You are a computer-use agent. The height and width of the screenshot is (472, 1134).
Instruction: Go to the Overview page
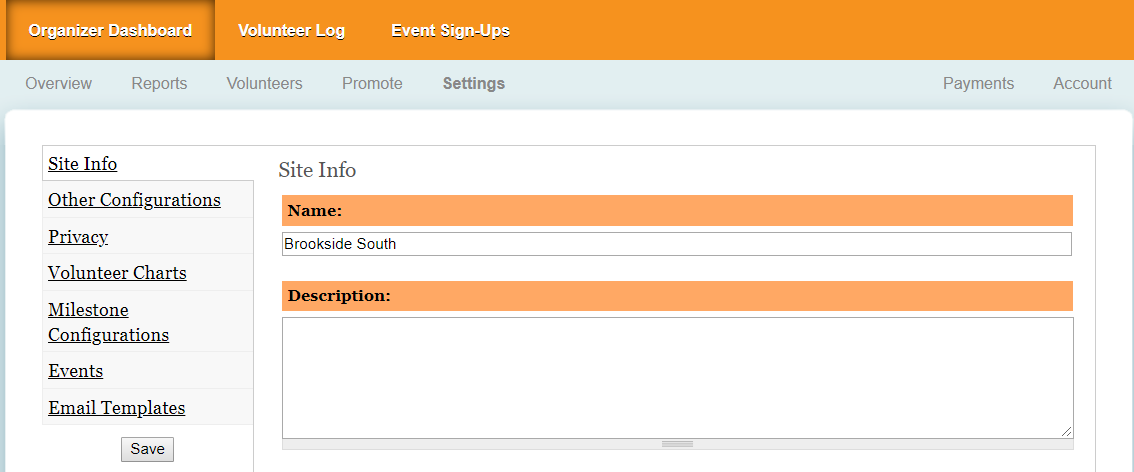[x=59, y=84]
